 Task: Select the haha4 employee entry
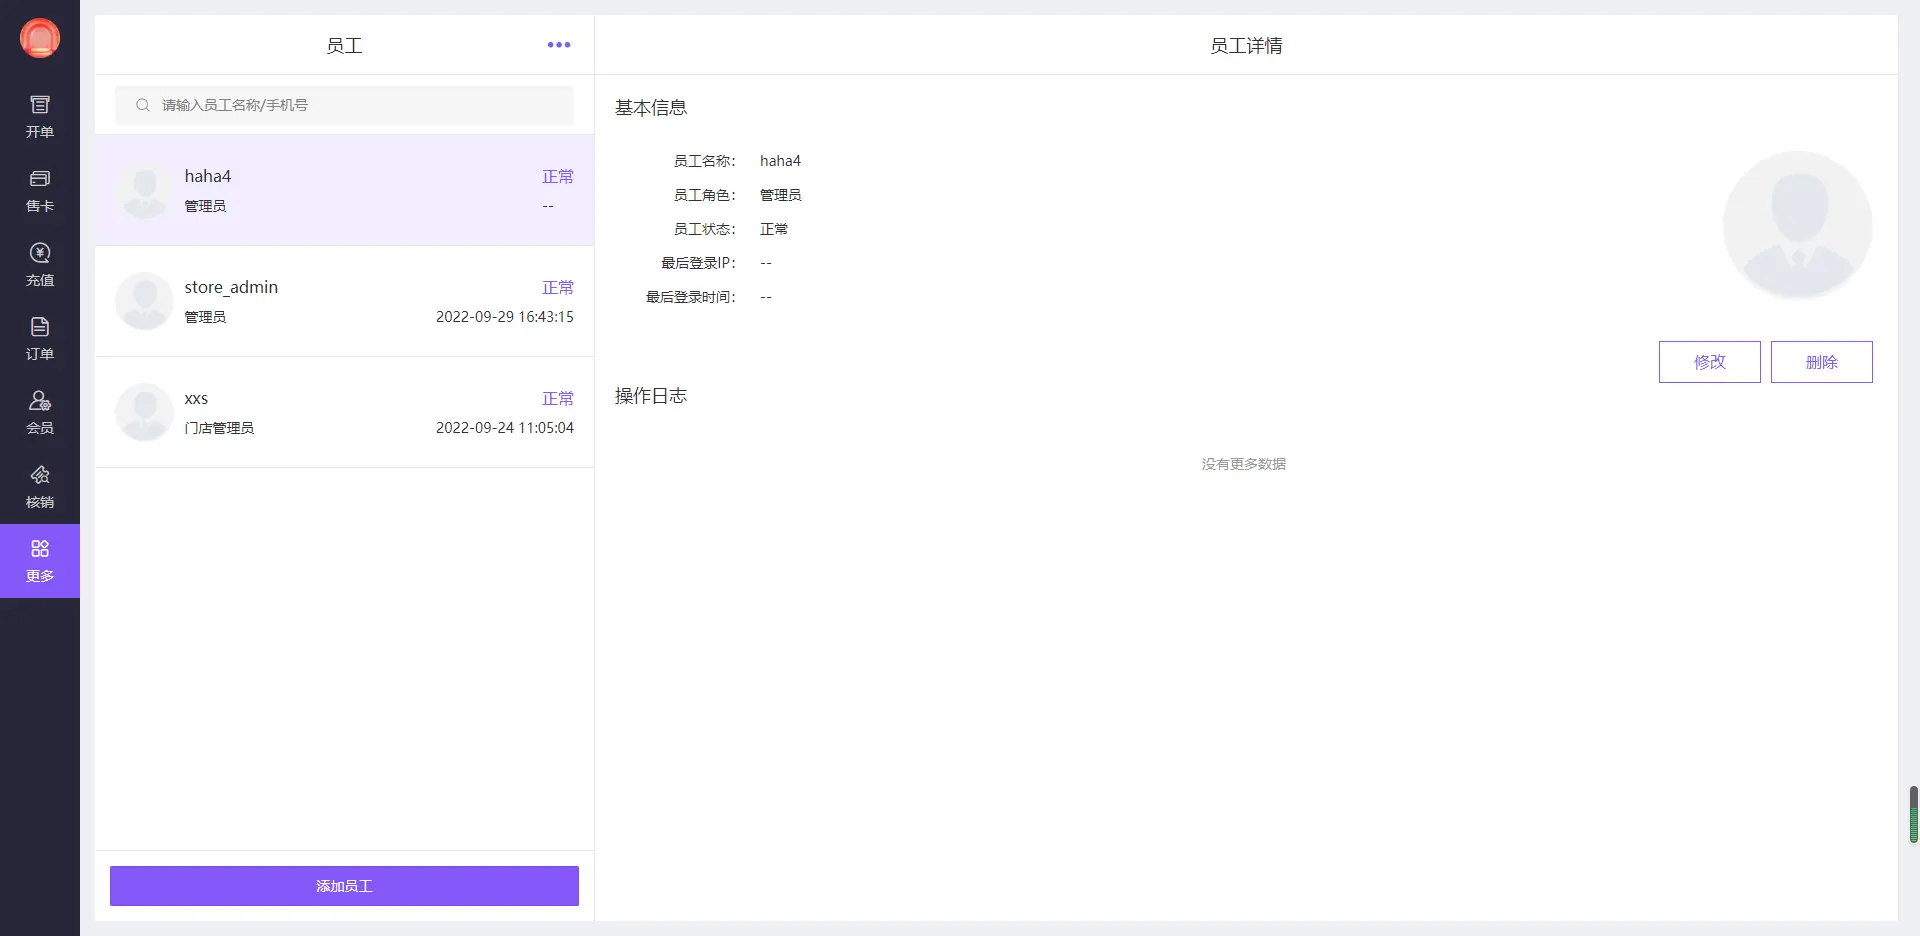(x=344, y=190)
